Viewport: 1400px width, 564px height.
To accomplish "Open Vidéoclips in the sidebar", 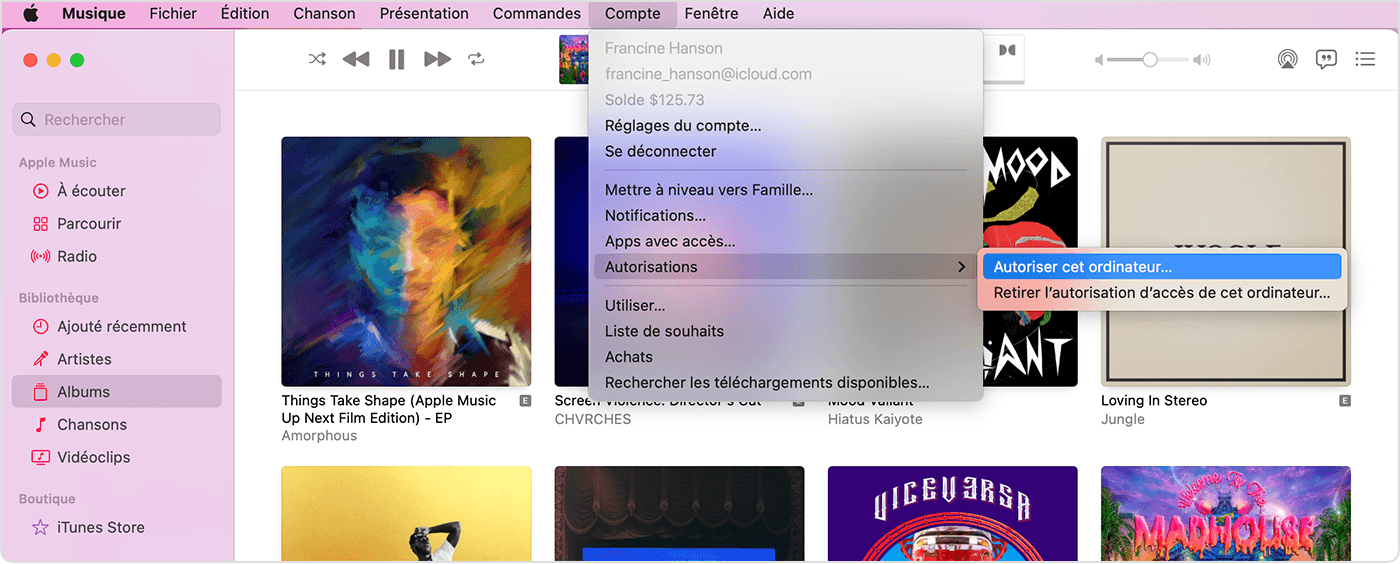I will point(117,458).
